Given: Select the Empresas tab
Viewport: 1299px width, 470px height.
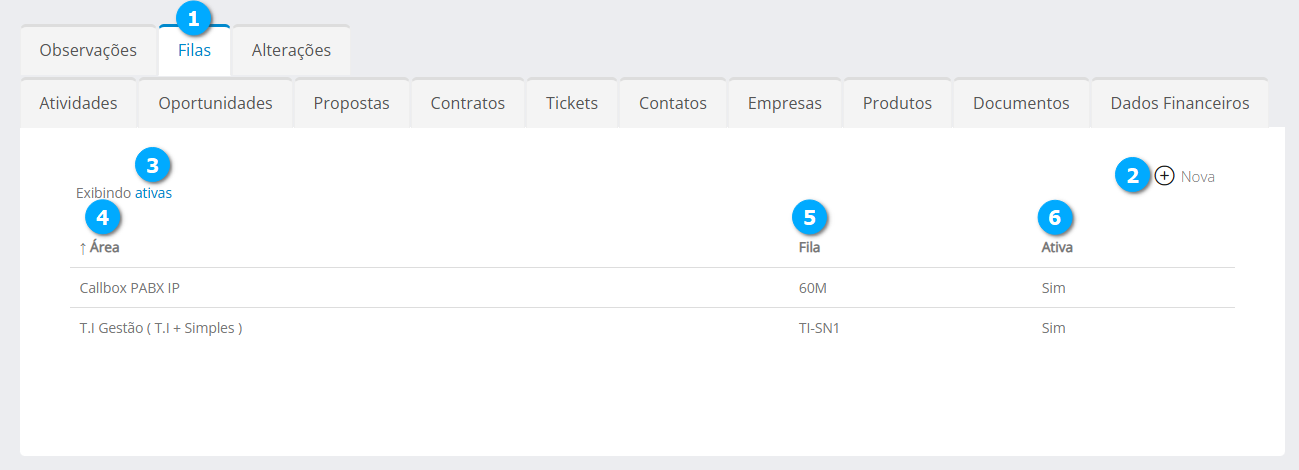Looking at the screenshot, I should tap(785, 103).
